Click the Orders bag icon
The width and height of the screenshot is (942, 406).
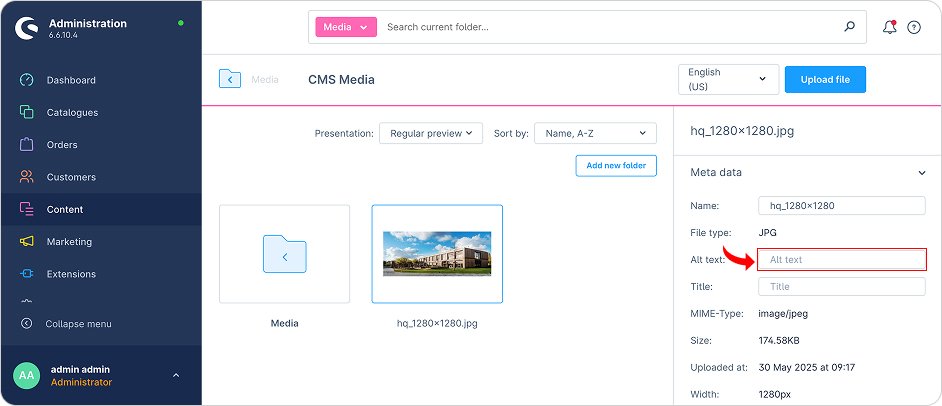point(26,145)
